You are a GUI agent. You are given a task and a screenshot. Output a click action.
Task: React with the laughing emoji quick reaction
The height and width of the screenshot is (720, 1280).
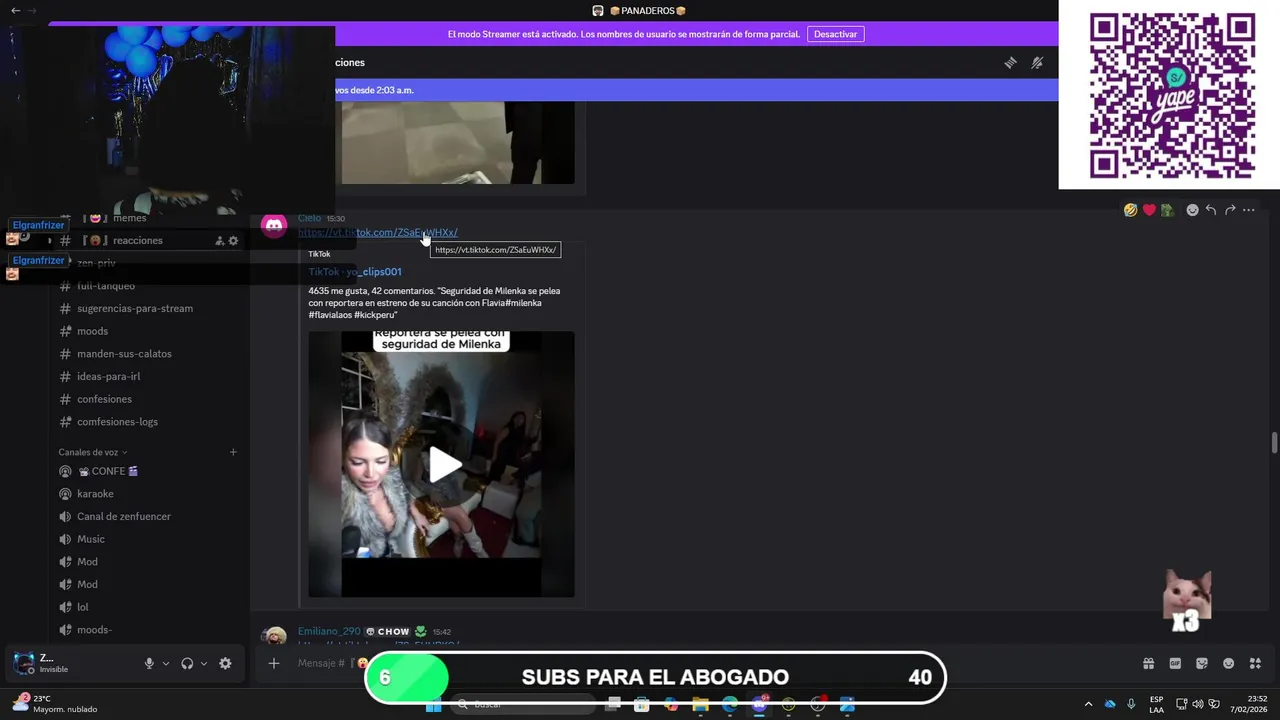(1130, 210)
